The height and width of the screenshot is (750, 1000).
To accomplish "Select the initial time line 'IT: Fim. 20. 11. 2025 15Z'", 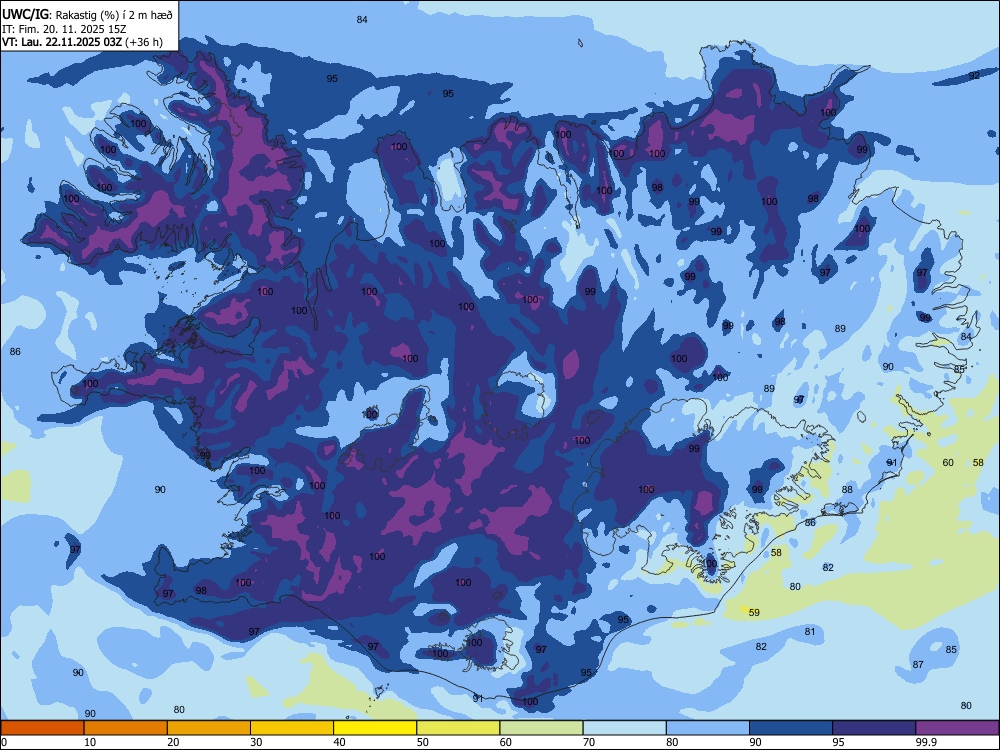I will (x=64, y=29).
